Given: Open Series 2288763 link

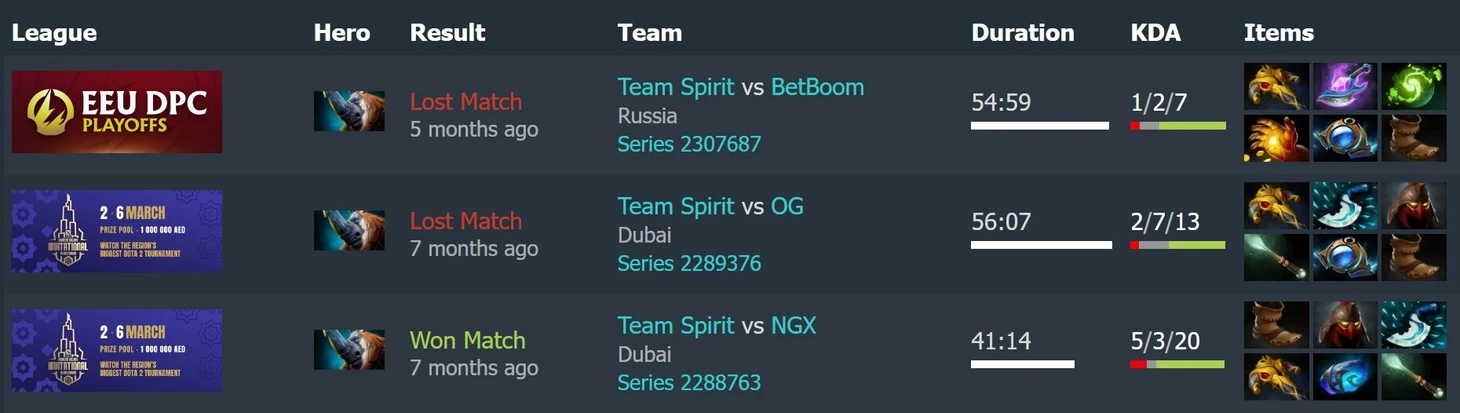Looking at the screenshot, I should click(x=689, y=383).
